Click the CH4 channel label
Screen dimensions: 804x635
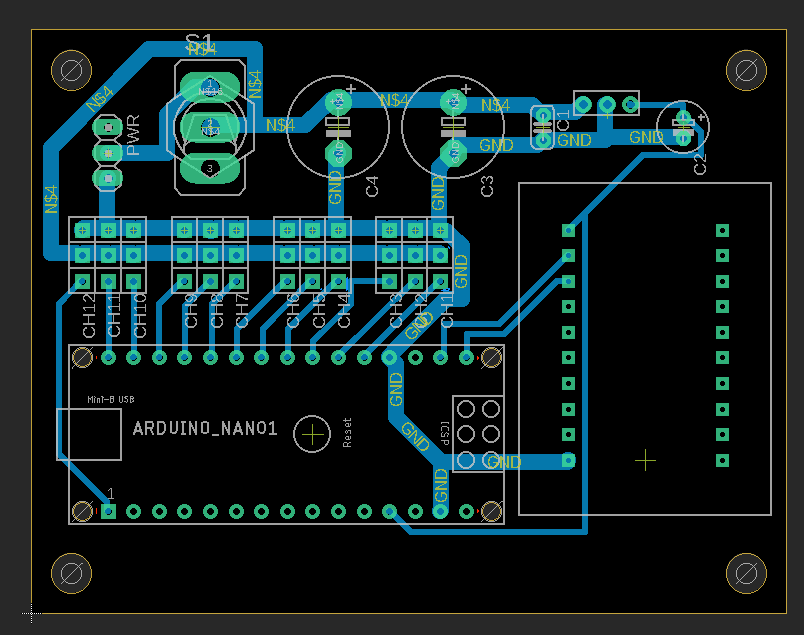(x=344, y=311)
